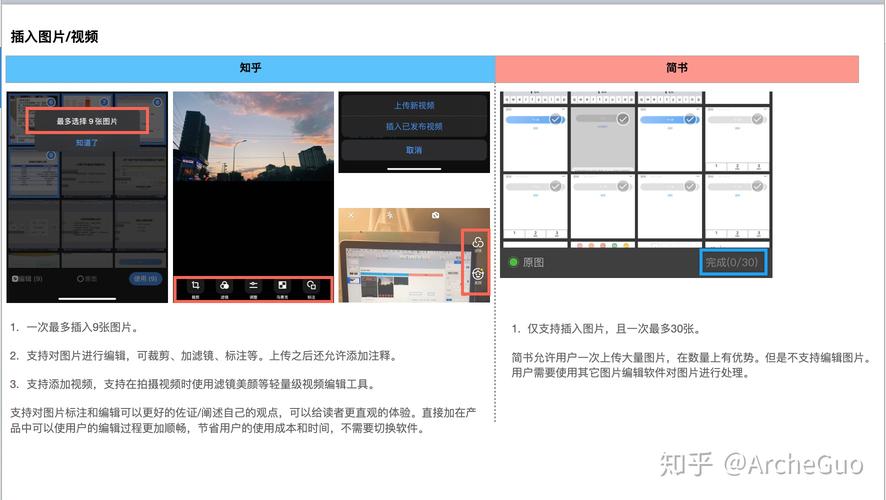This screenshot has width=886, height=500.
Task: Close the video camera with the X icon
Action: pos(351,215)
